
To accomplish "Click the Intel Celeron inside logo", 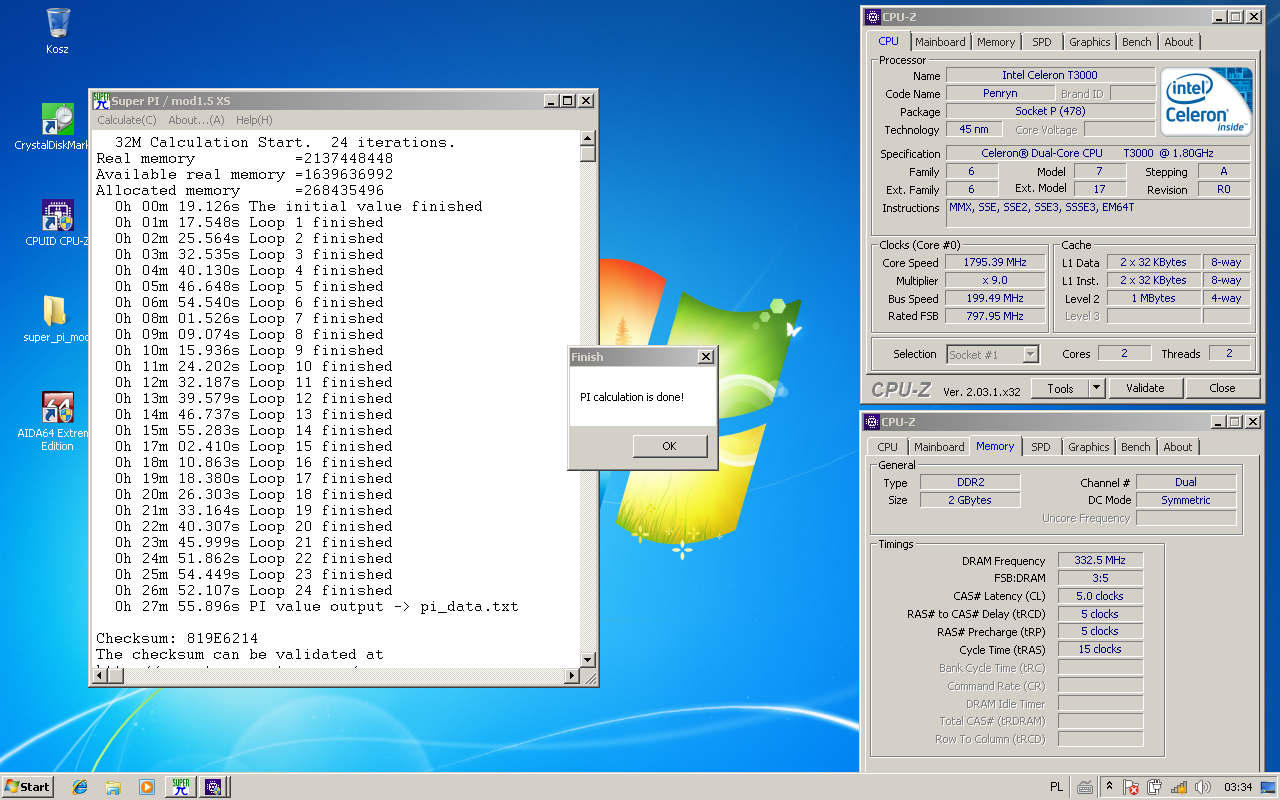I will point(1206,101).
